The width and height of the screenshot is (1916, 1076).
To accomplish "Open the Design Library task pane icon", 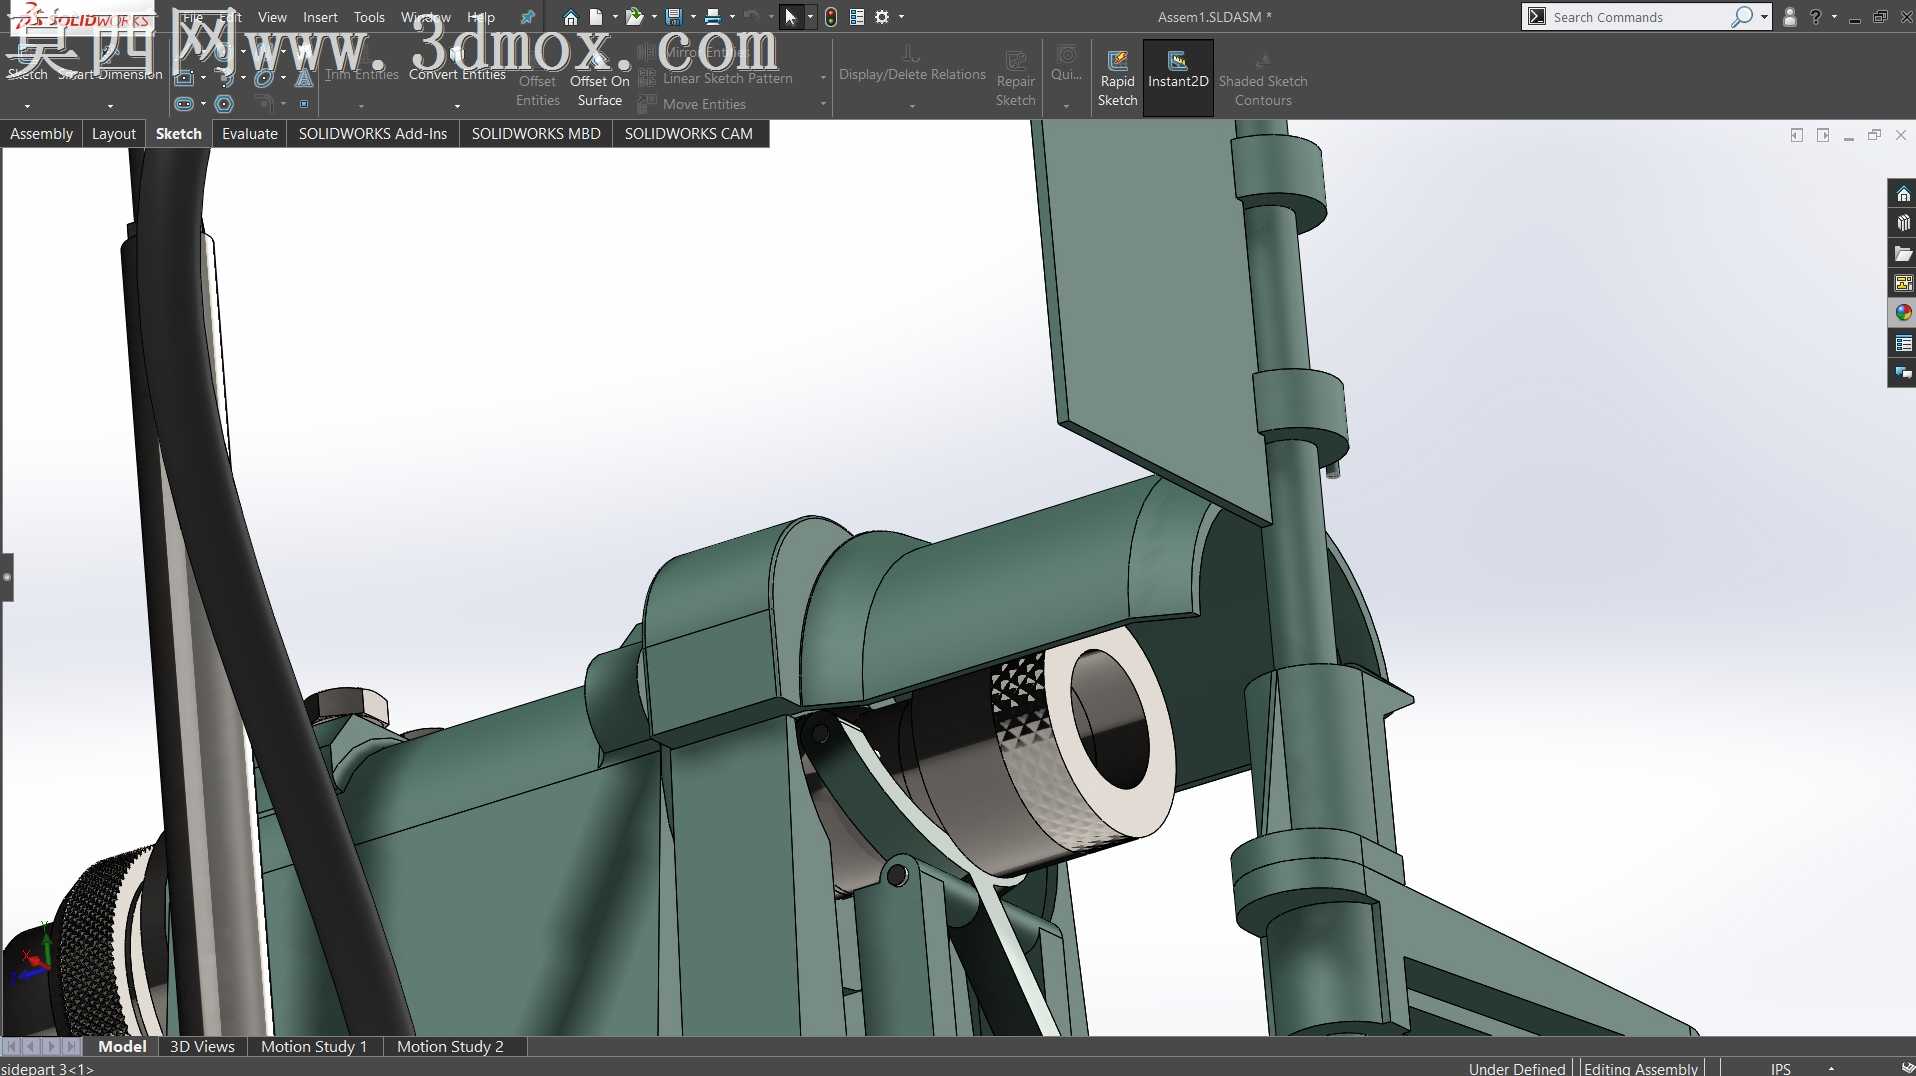I will coord(1903,224).
